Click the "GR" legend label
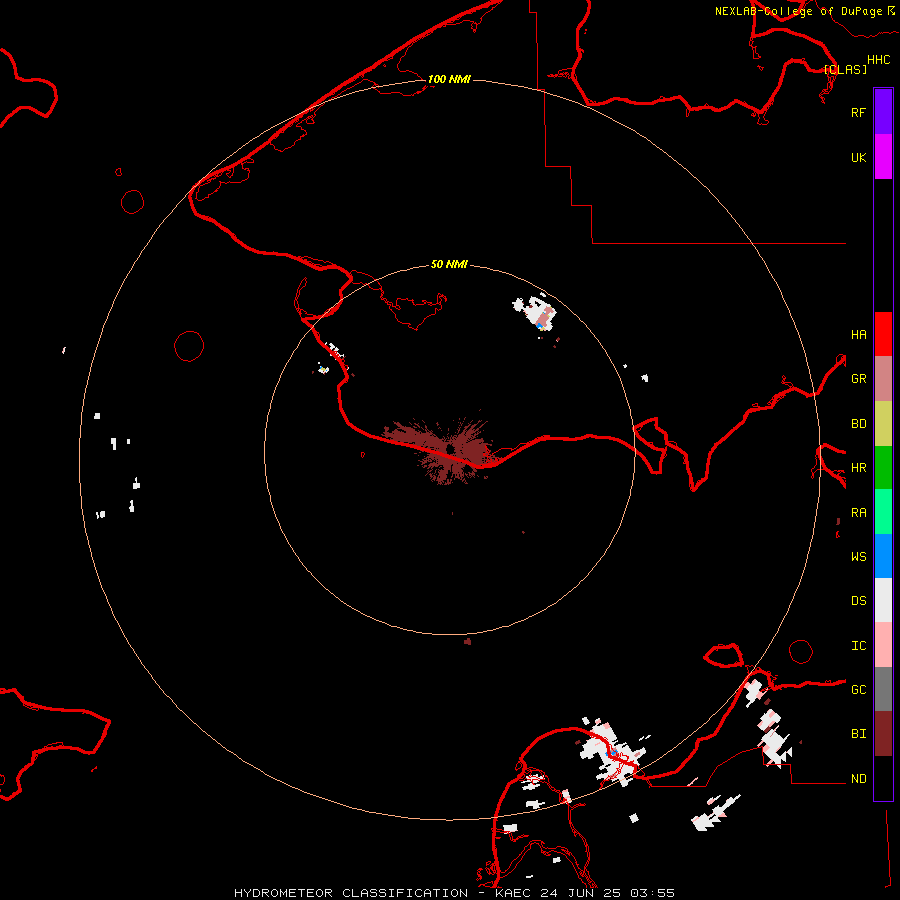Image resolution: width=900 pixels, height=900 pixels. [858, 378]
